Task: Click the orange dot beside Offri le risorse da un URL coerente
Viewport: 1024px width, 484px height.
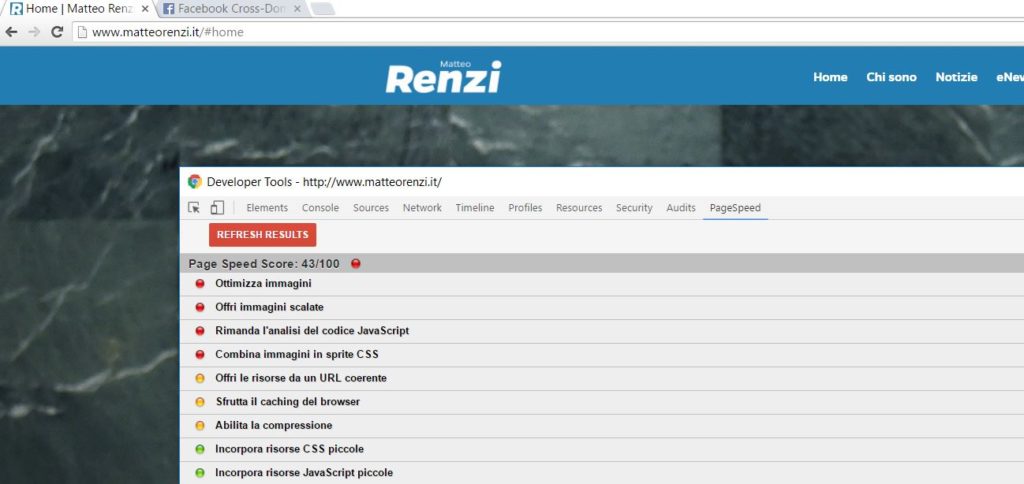Action: [x=200, y=378]
